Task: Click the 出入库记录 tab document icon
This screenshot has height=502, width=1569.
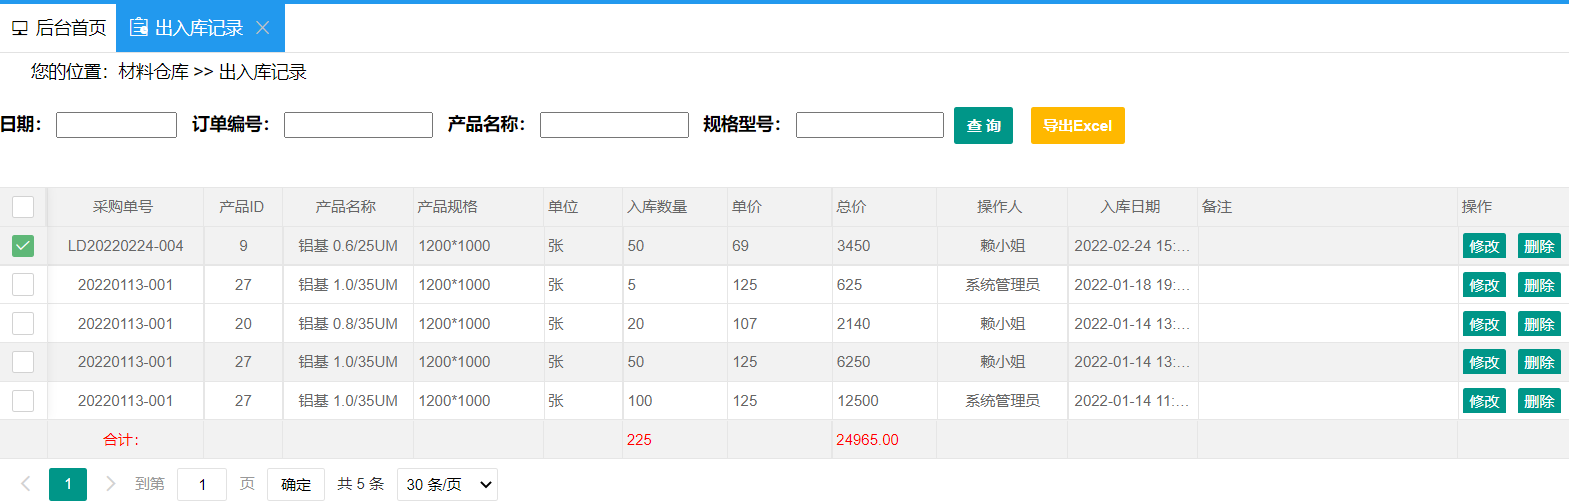Action: [x=139, y=28]
